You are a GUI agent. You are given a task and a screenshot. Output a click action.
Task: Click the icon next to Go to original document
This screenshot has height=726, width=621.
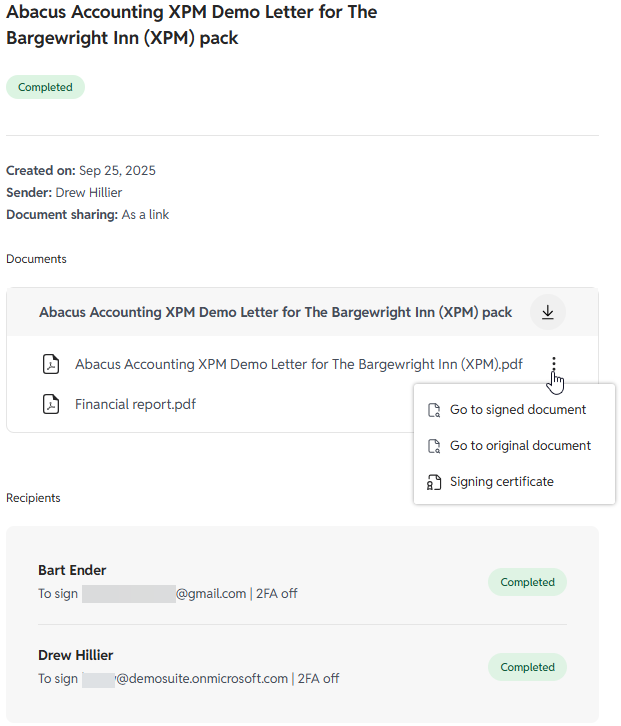coord(434,446)
